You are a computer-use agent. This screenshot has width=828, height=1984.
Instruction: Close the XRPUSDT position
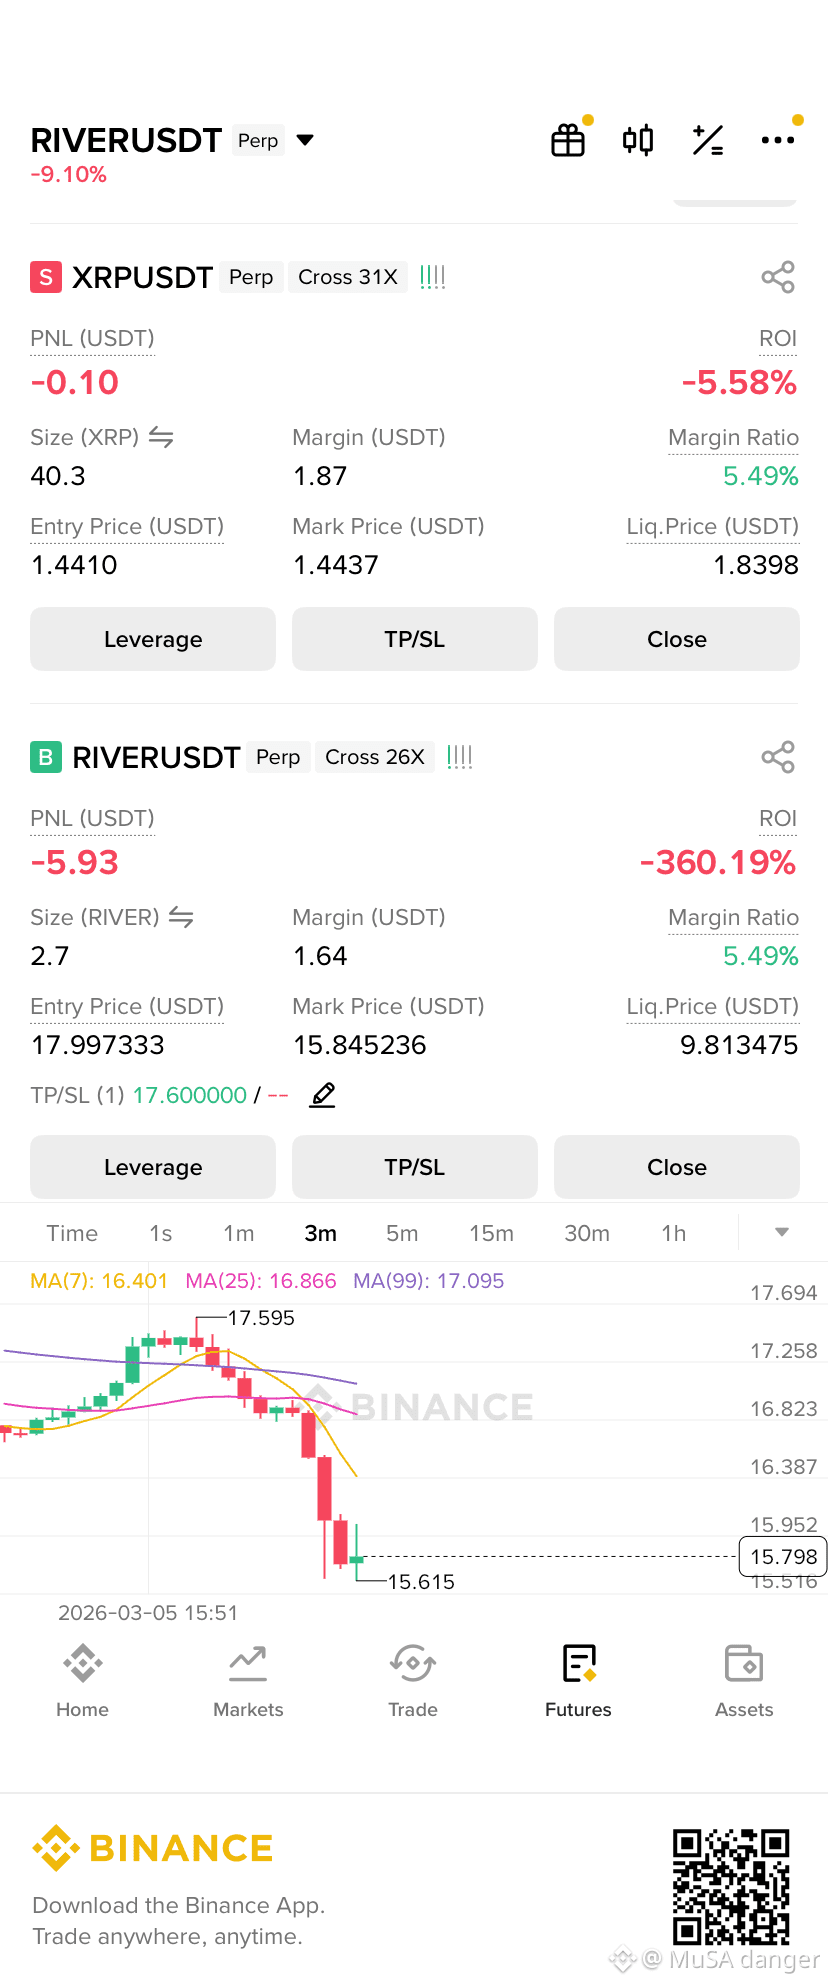[677, 639]
